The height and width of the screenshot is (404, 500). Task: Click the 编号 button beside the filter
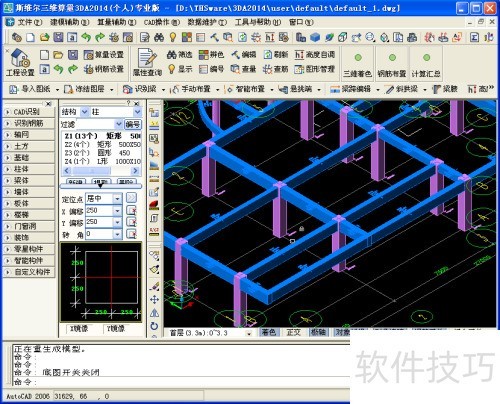(x=133, y=124)
